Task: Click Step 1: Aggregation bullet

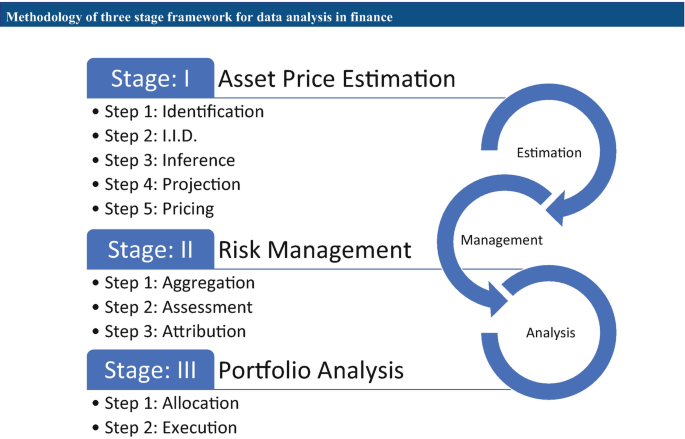Action: (x=173, y=283)
